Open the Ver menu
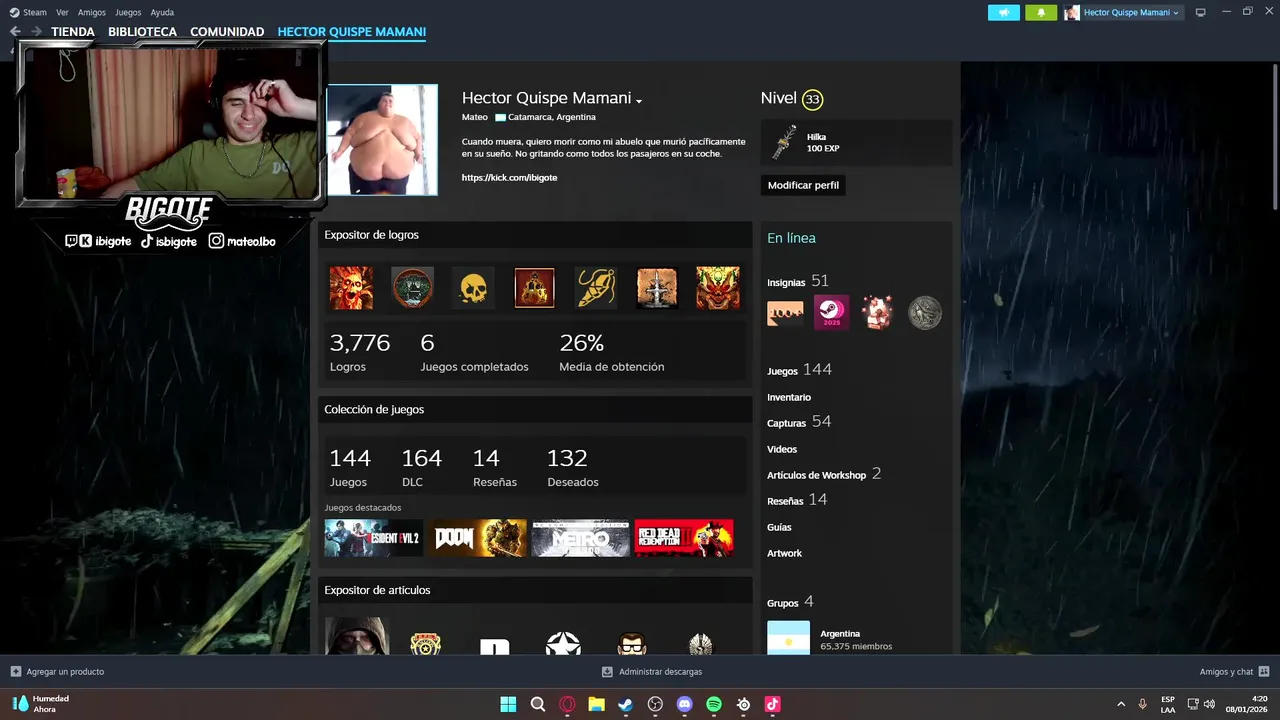Screen dimensions: 1280x720 [62, 12]
